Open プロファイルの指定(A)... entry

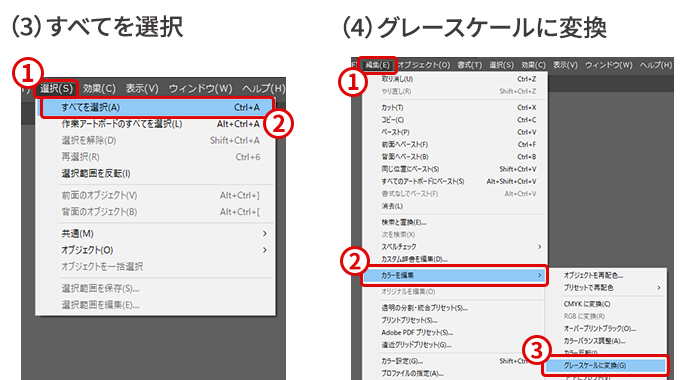pos(455,373)
